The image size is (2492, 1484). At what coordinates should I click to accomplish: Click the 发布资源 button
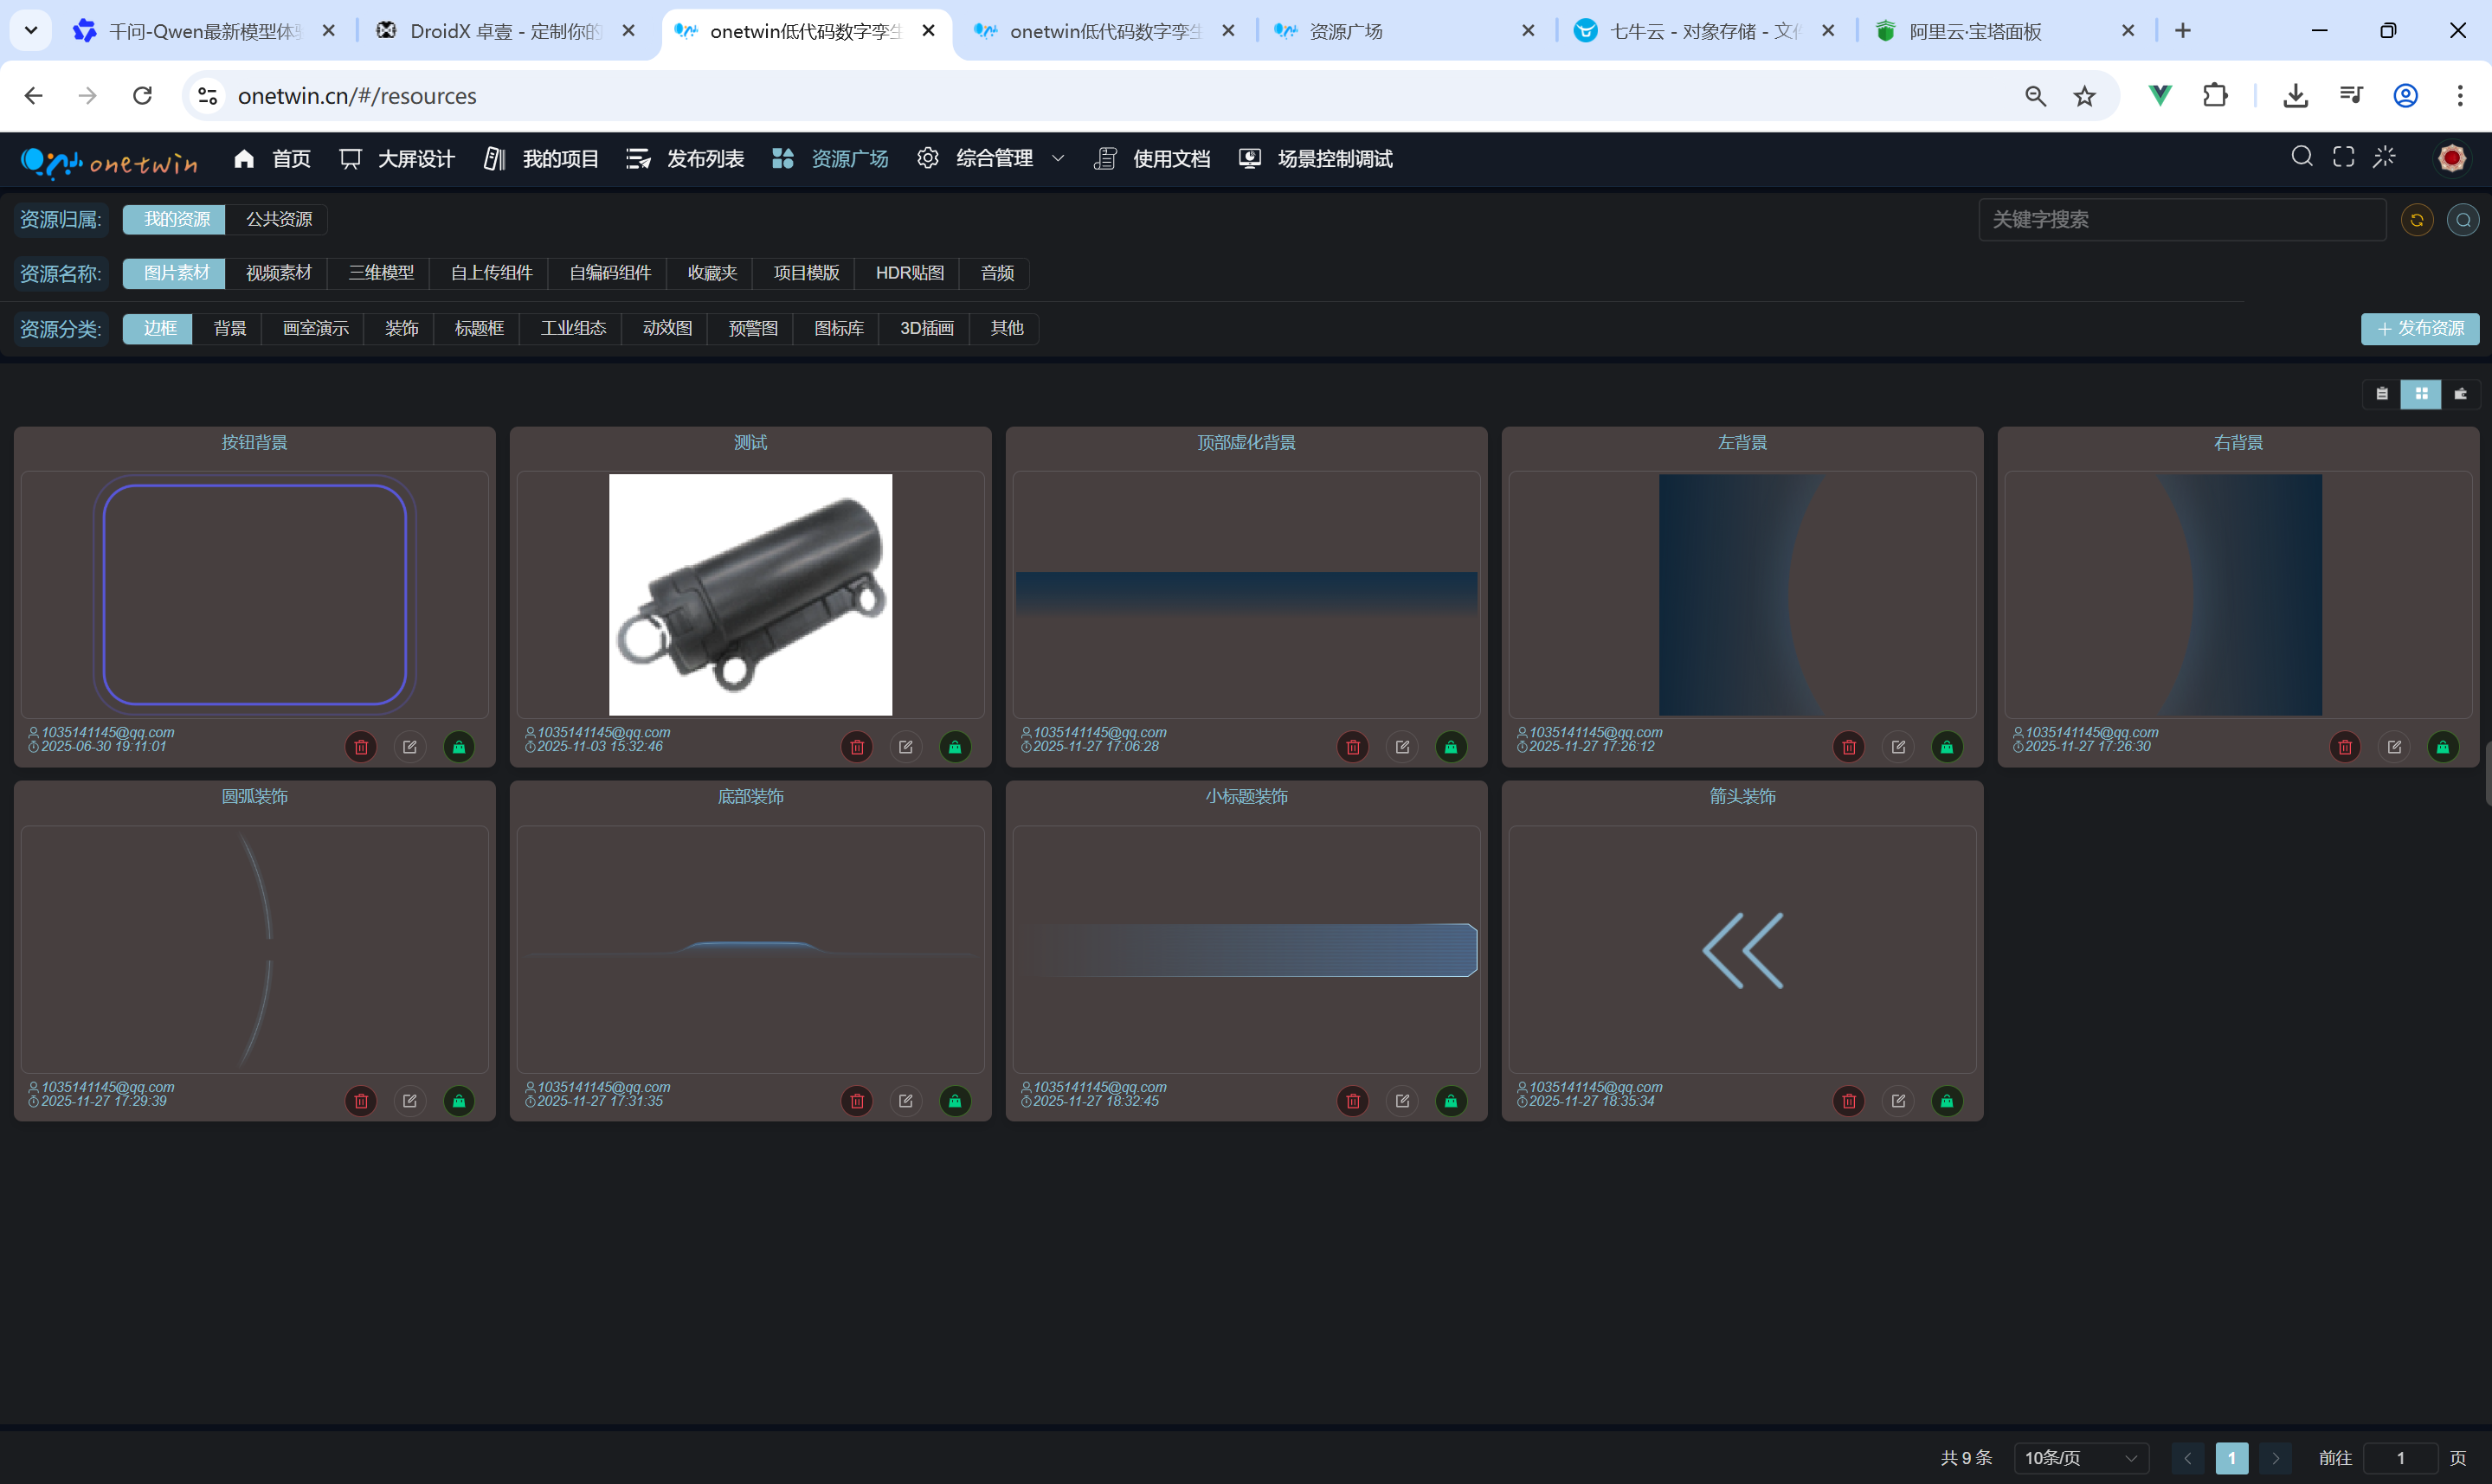pos(2420,328)
